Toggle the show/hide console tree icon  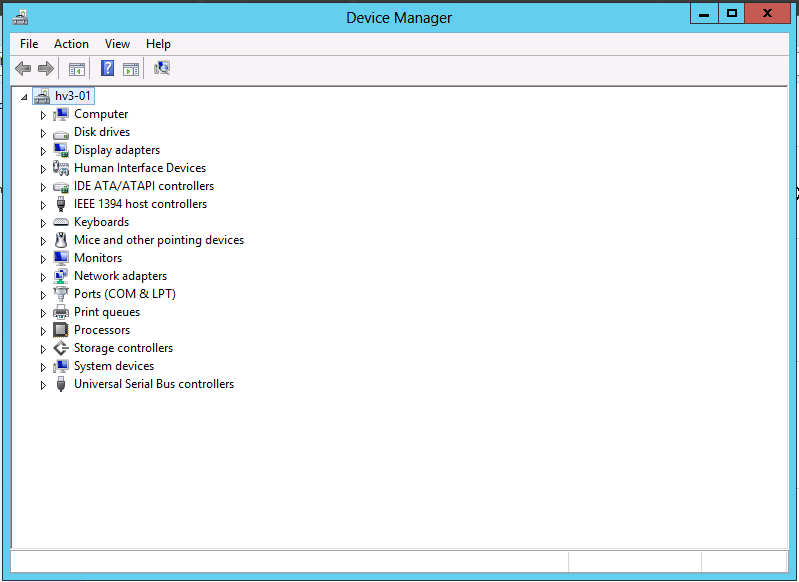[76, 68]
